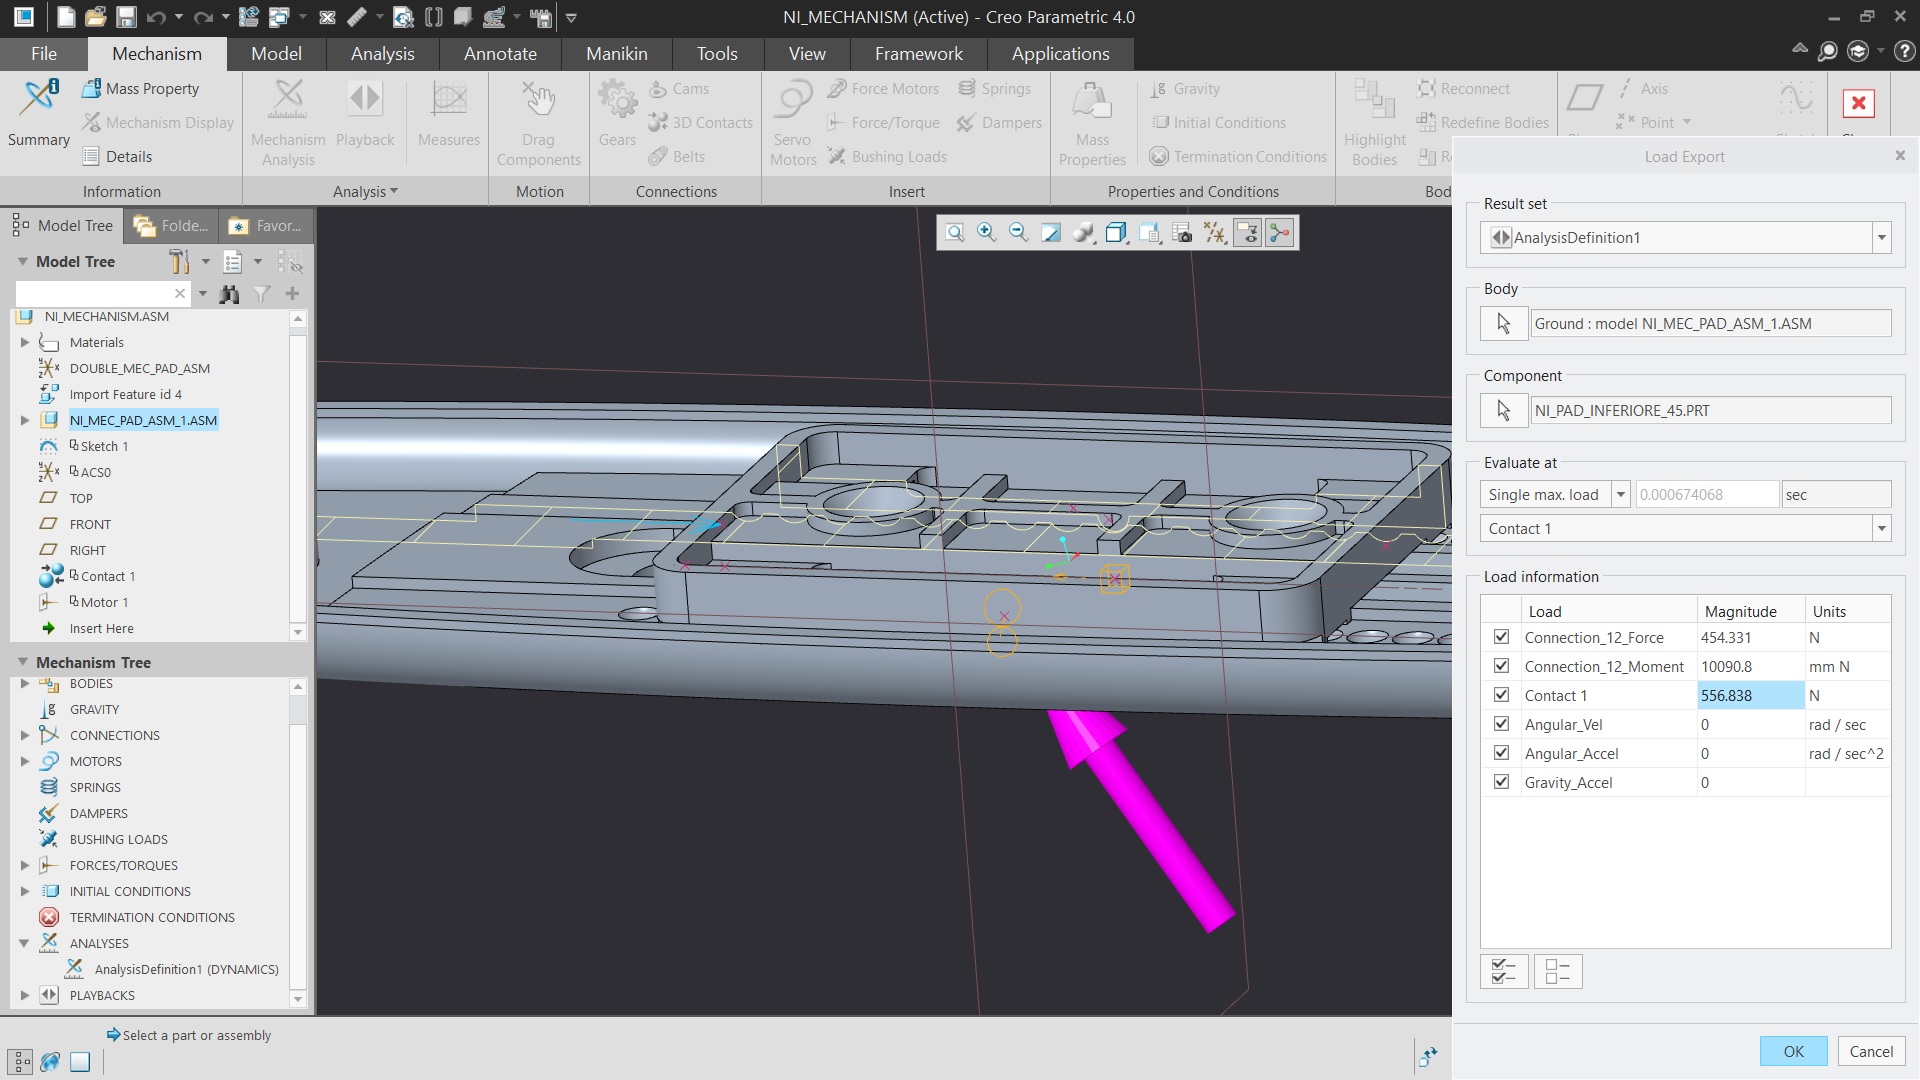Viewport: 1920px width, 1080px height.
Task: Click the find binoculars icon
Action: click(x=230, y=294)
